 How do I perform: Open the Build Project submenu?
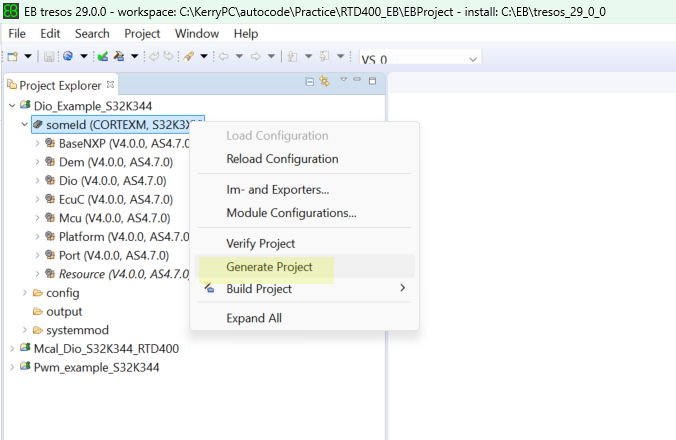[x=304, y=289]
